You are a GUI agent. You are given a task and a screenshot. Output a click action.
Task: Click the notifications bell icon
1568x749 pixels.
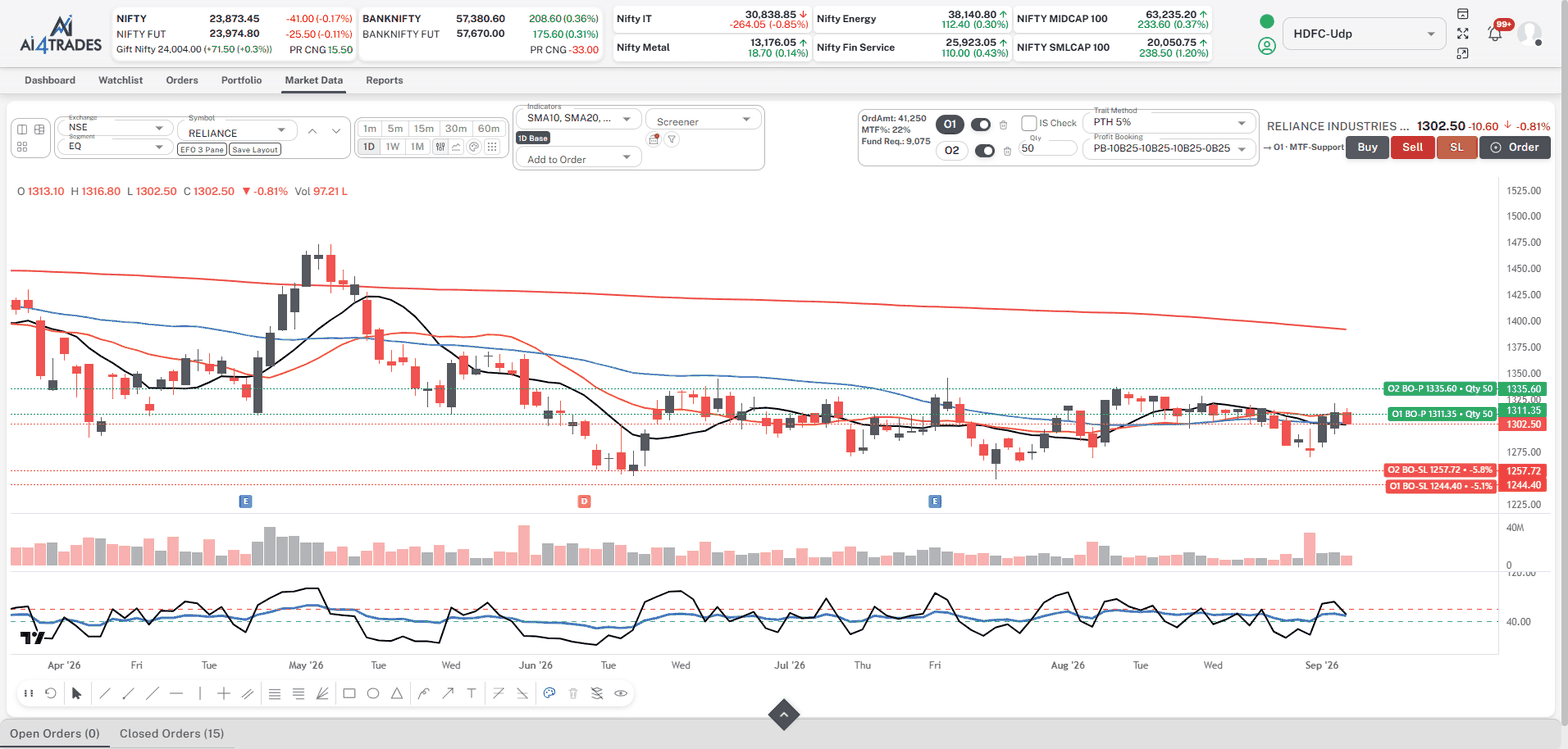(x=1495, y=33)
